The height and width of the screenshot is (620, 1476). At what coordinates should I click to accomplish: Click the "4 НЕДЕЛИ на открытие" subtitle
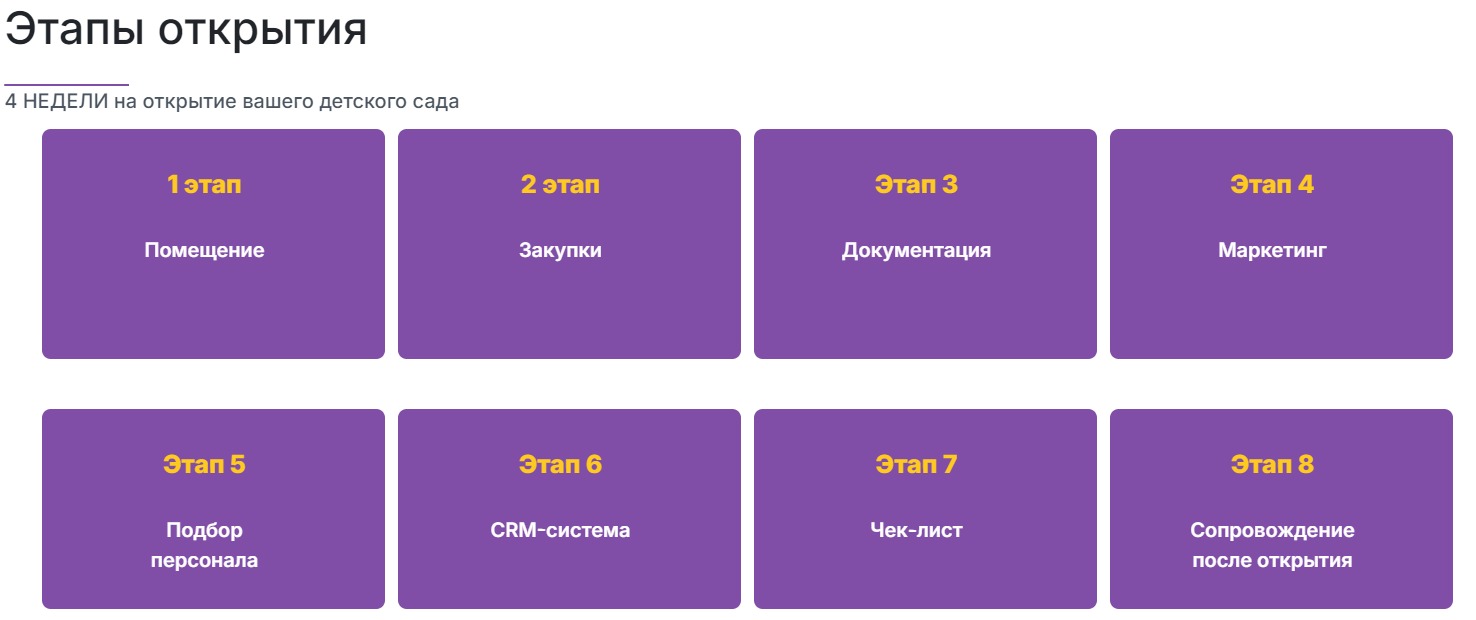[x=232, y=102]
